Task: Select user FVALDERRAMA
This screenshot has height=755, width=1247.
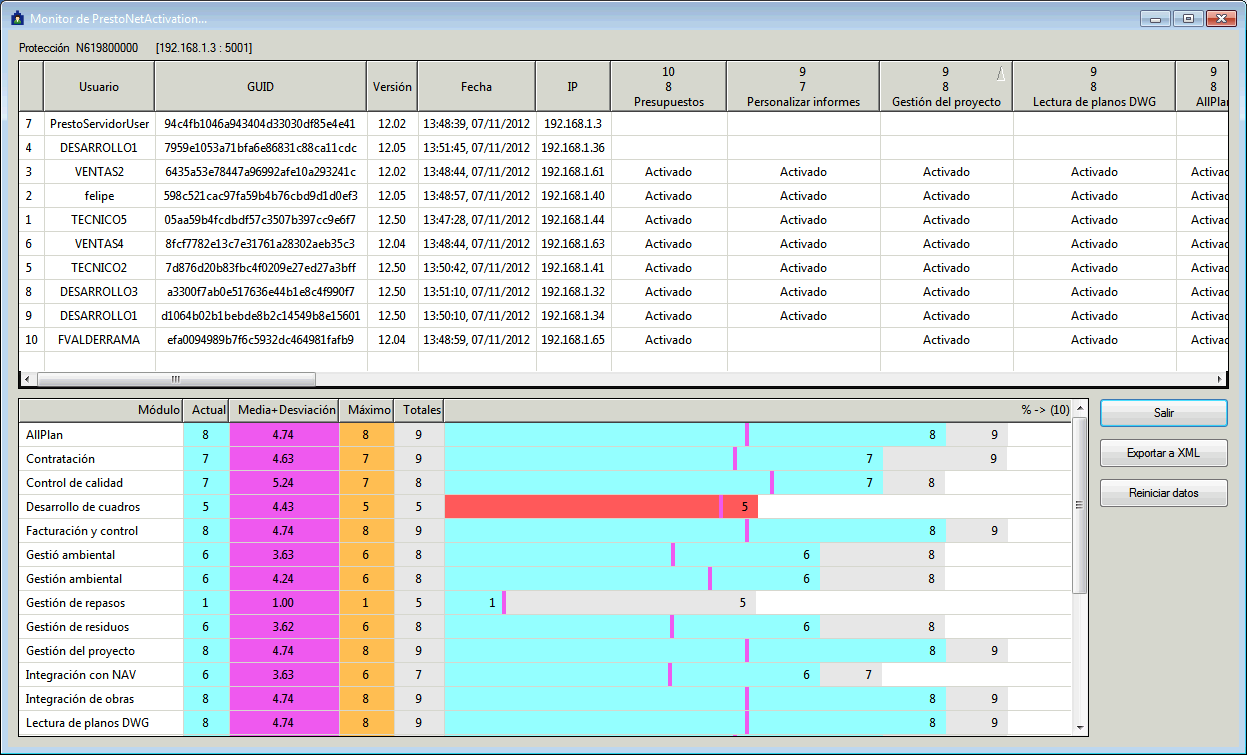Action: pyautogui.click(x=99, y=340)
